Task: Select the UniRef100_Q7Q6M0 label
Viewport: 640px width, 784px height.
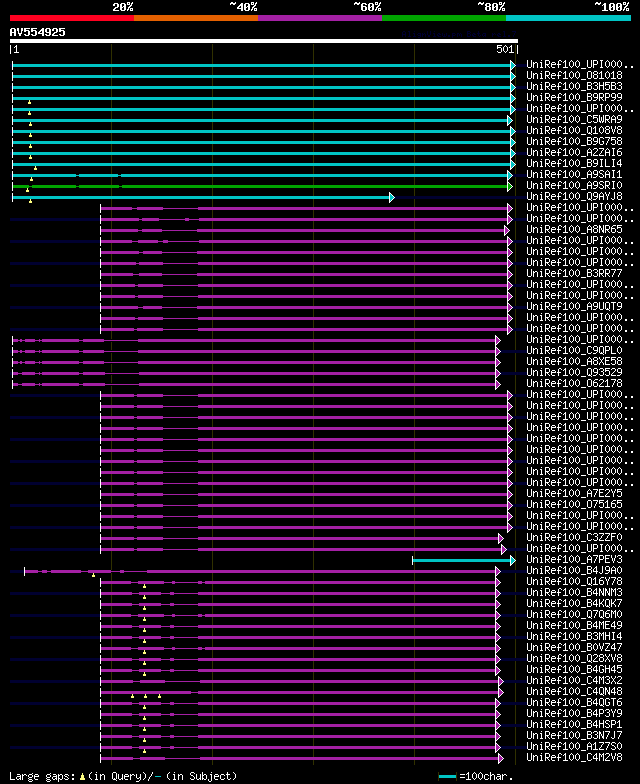Action: point(574,614)
